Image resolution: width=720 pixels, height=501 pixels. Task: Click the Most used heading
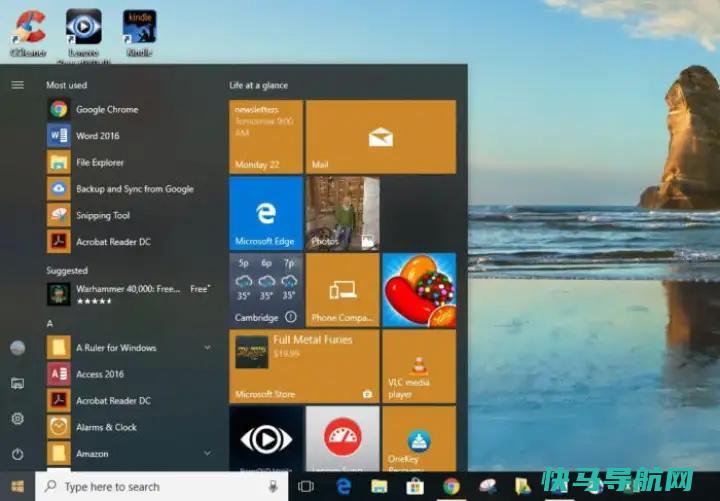tap(67, 85)
